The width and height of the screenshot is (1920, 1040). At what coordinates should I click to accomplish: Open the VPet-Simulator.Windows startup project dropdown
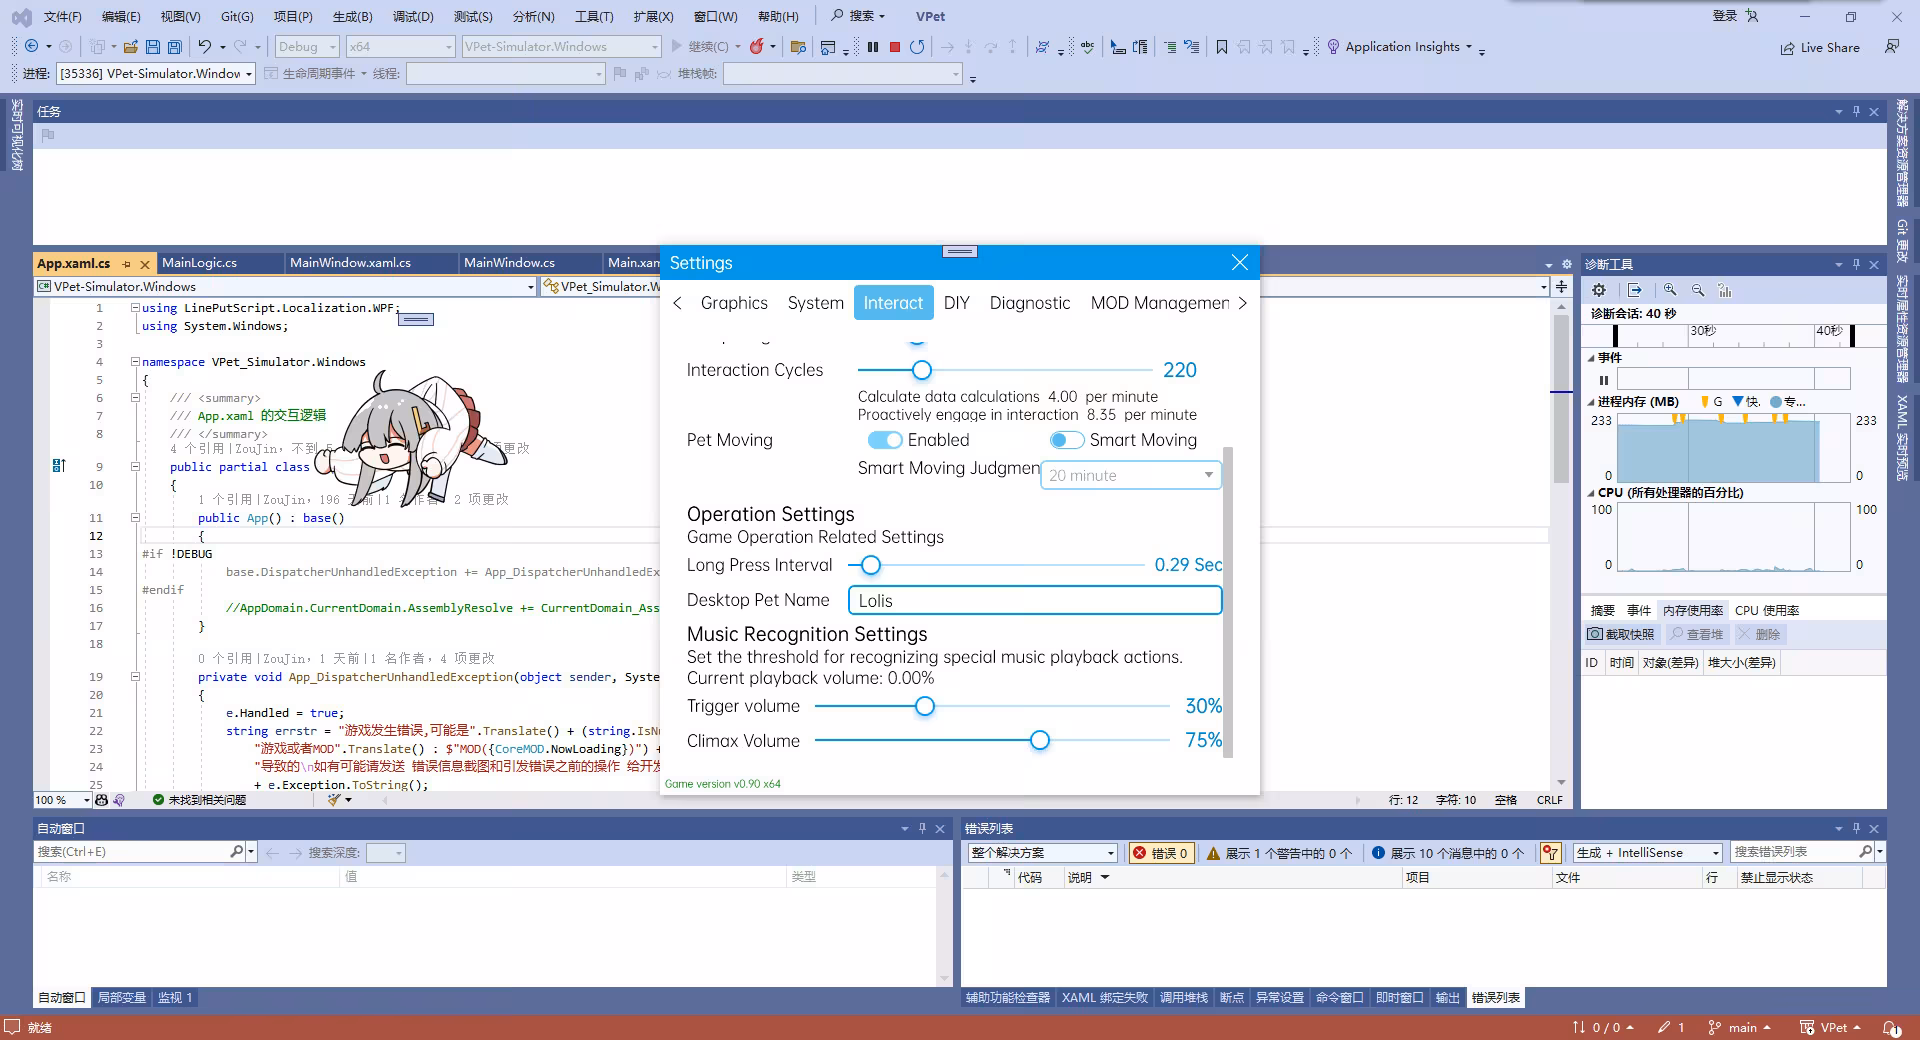pyautogui.click(x=561, y=46)
